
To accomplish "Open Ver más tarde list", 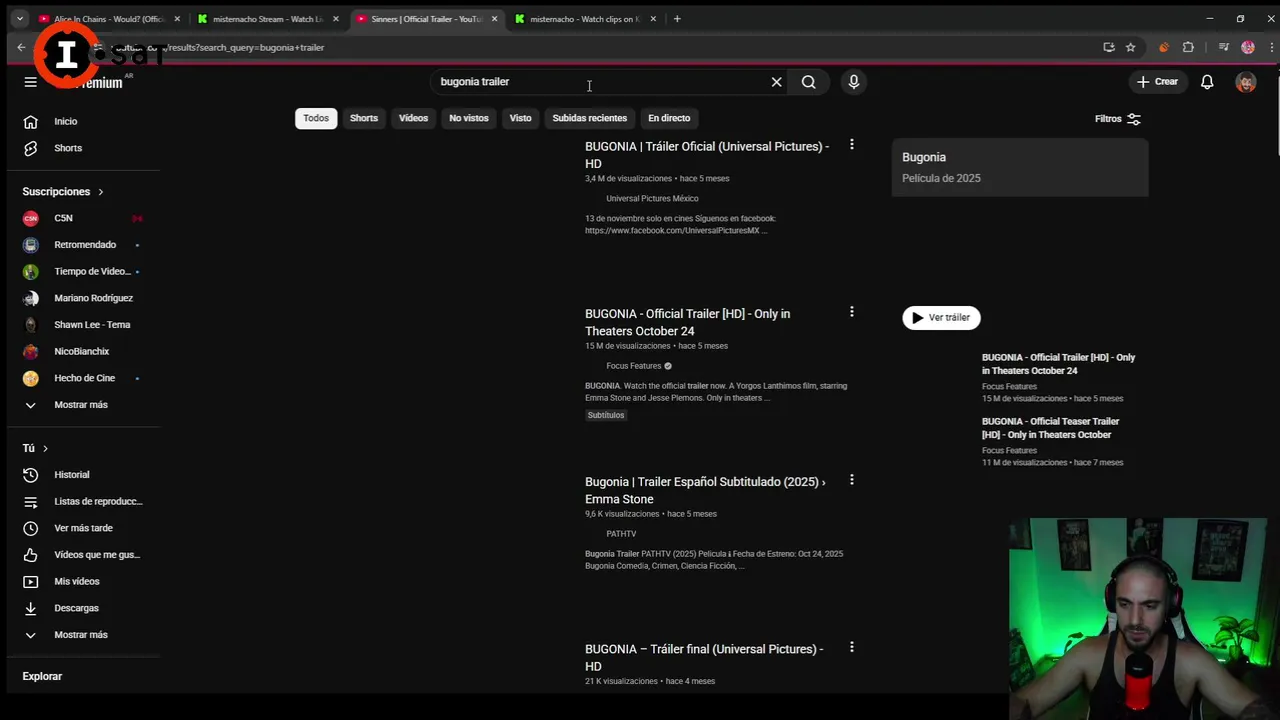I will point(84,528).
